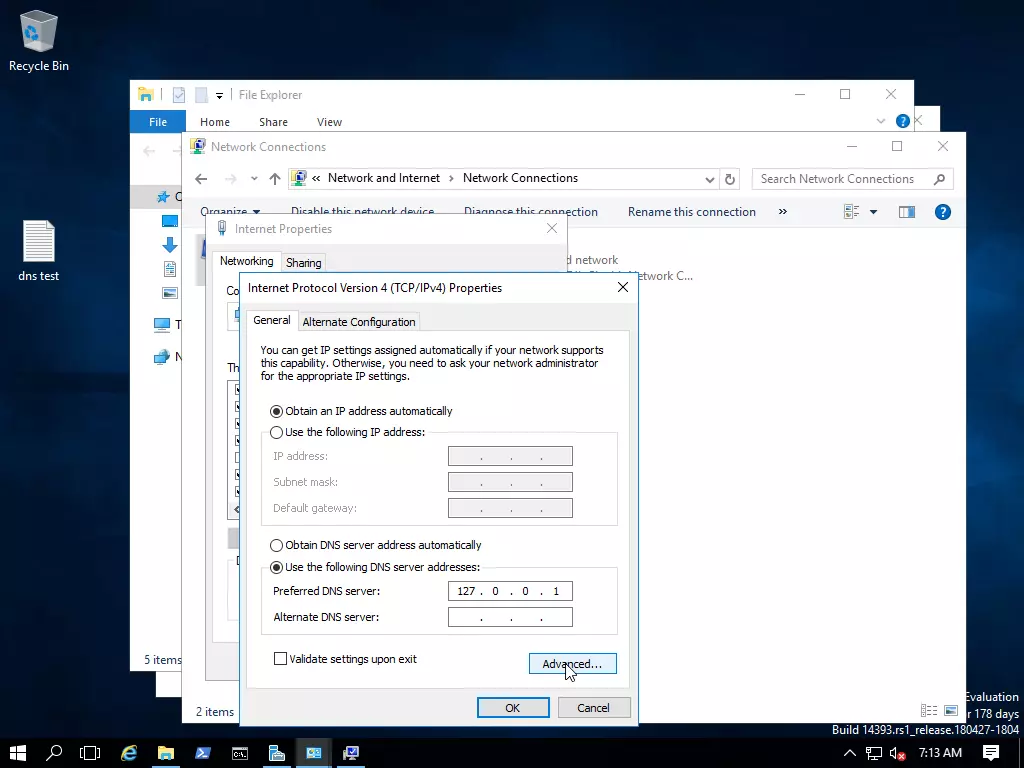The image size is (1024, 768).
Task: Change your view icon in Network Connections
Action: tap(852, 212)
